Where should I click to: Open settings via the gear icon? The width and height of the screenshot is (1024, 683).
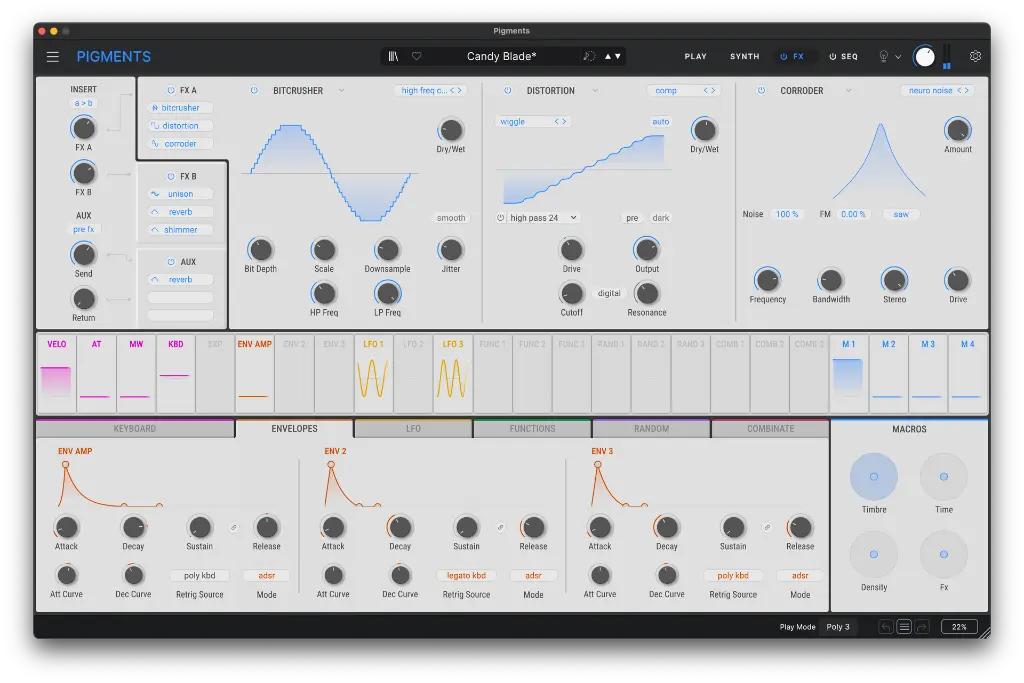[975, 56]
